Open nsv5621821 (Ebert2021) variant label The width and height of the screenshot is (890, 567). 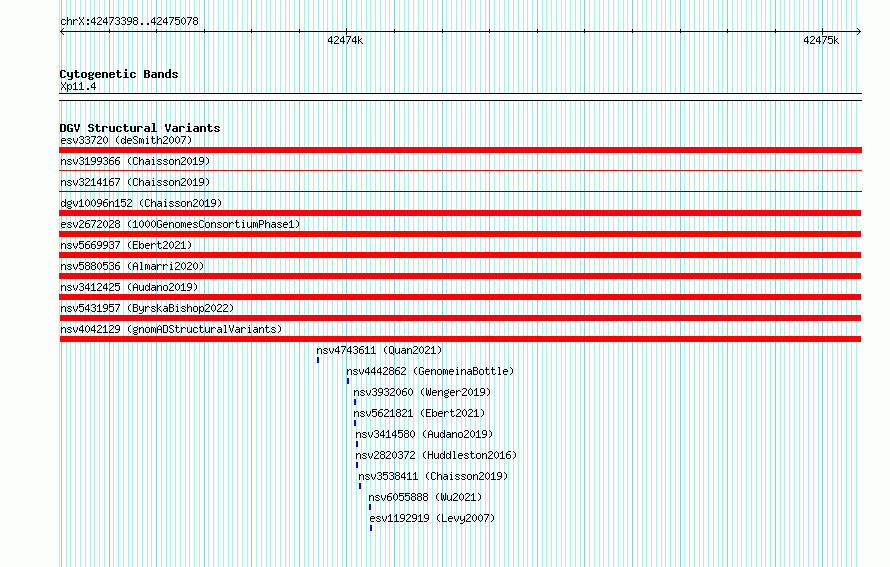point(419,413)
